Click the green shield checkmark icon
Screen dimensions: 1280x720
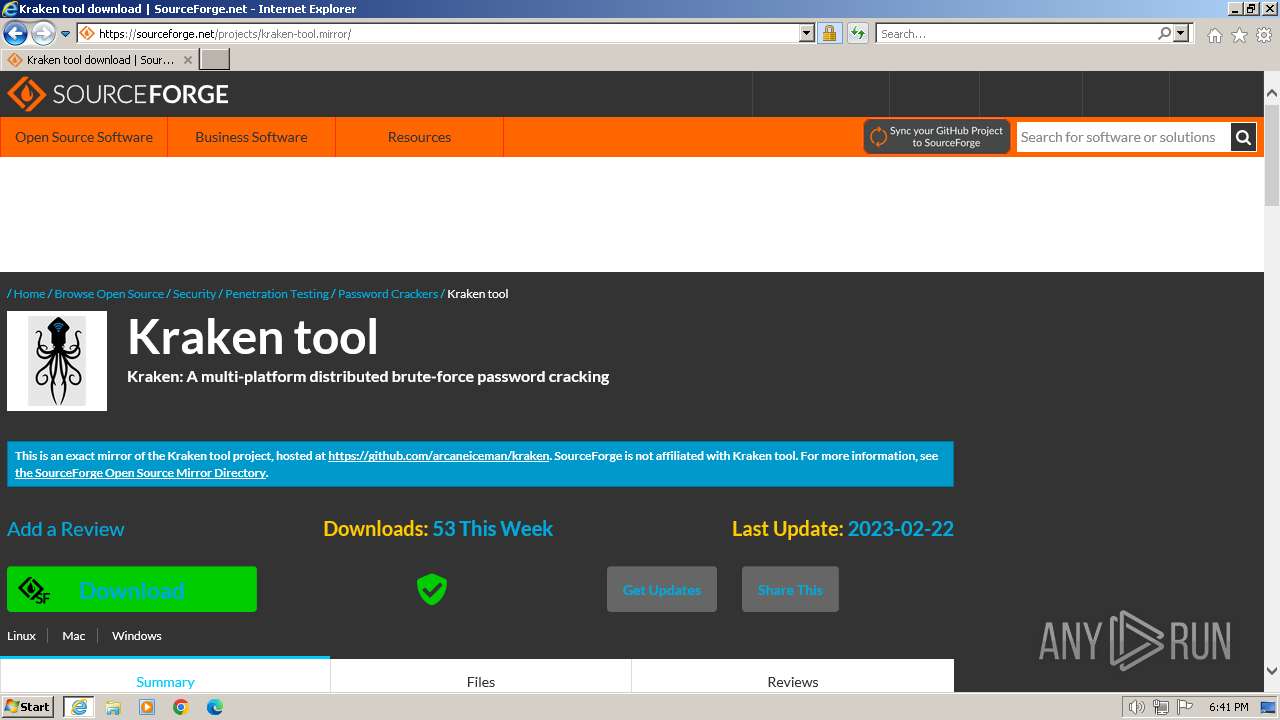click(432, 590)
